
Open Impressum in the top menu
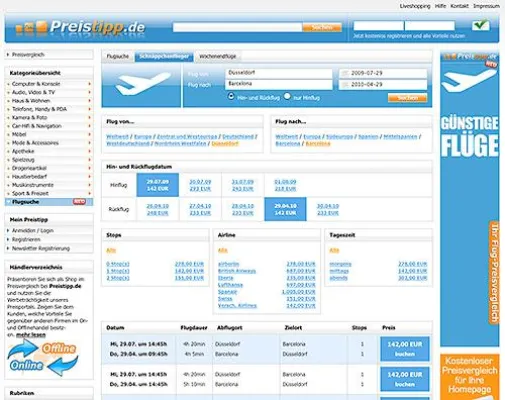[486, 6]
